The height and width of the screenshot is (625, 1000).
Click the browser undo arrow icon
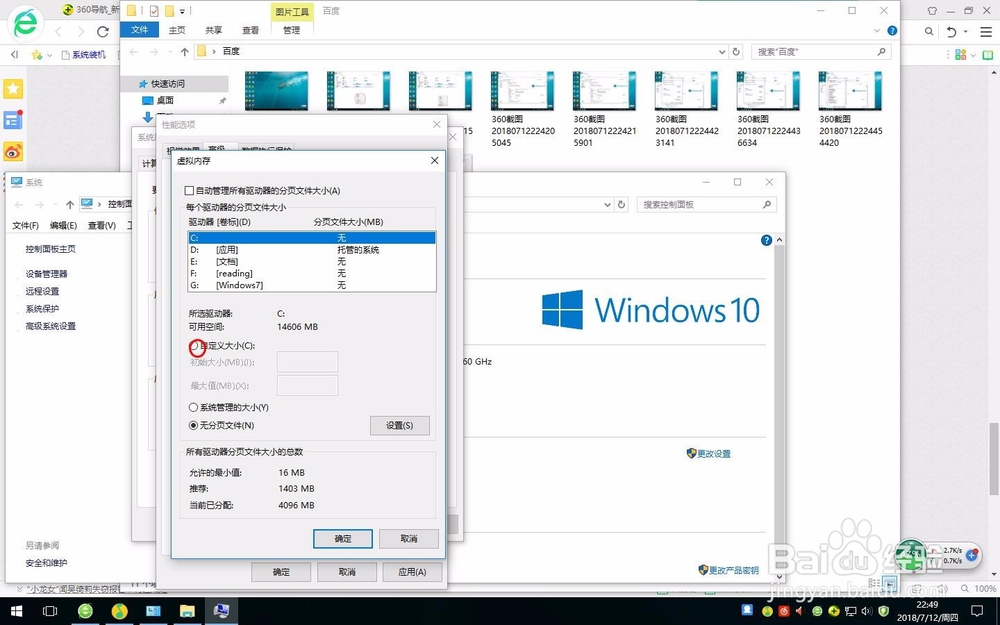click(x=952, y=31)
